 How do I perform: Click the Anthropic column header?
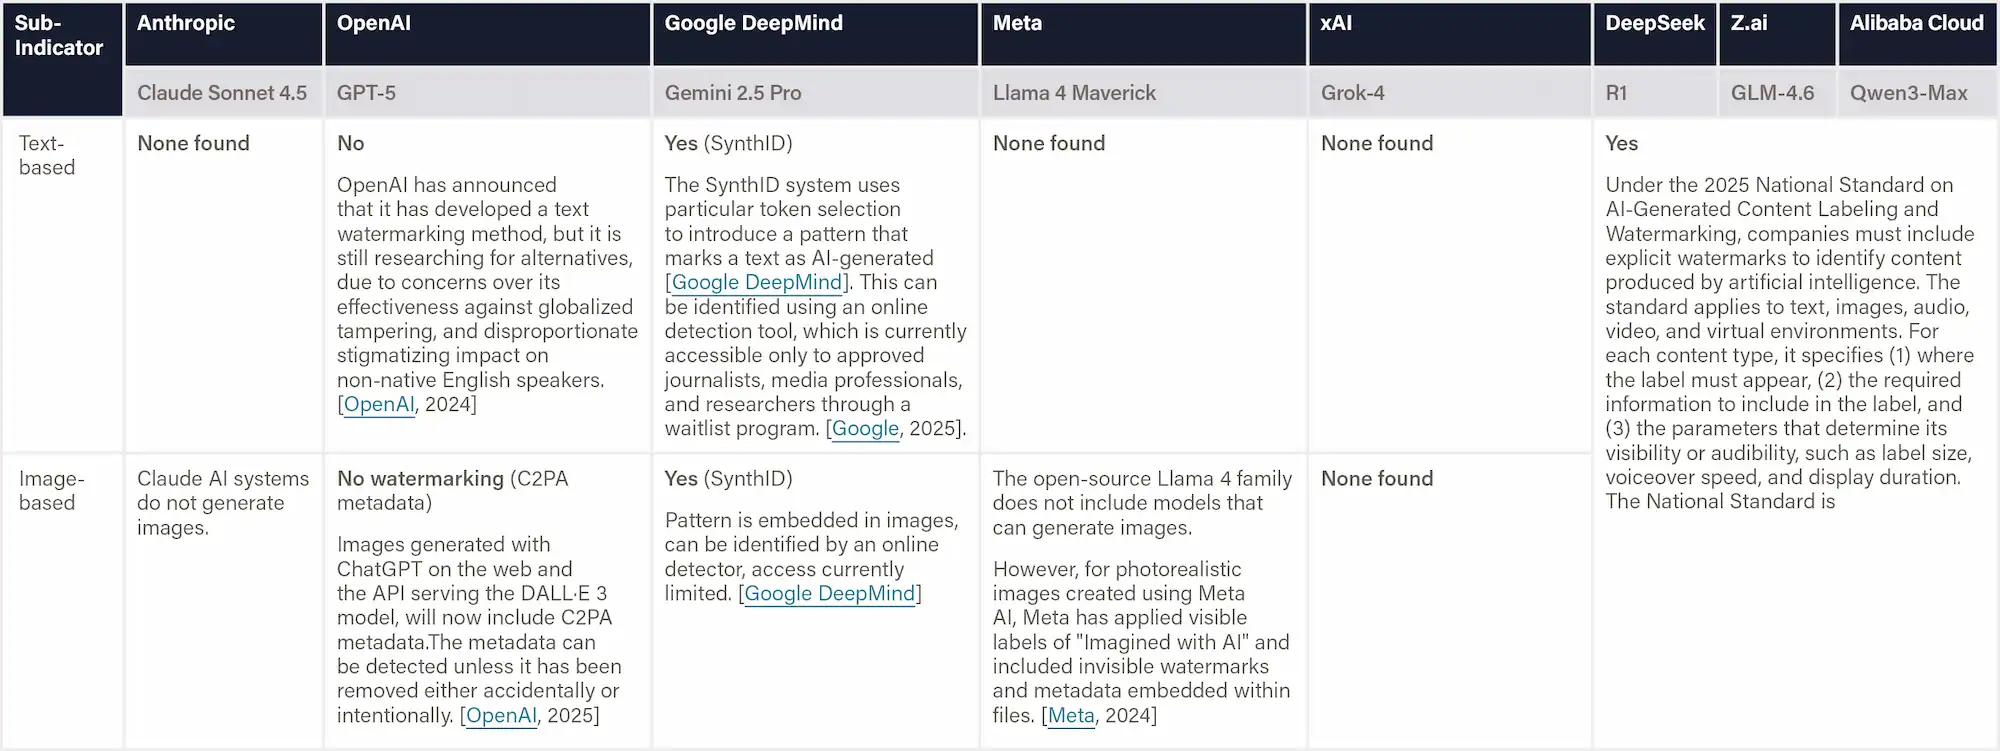coord(186,24)
